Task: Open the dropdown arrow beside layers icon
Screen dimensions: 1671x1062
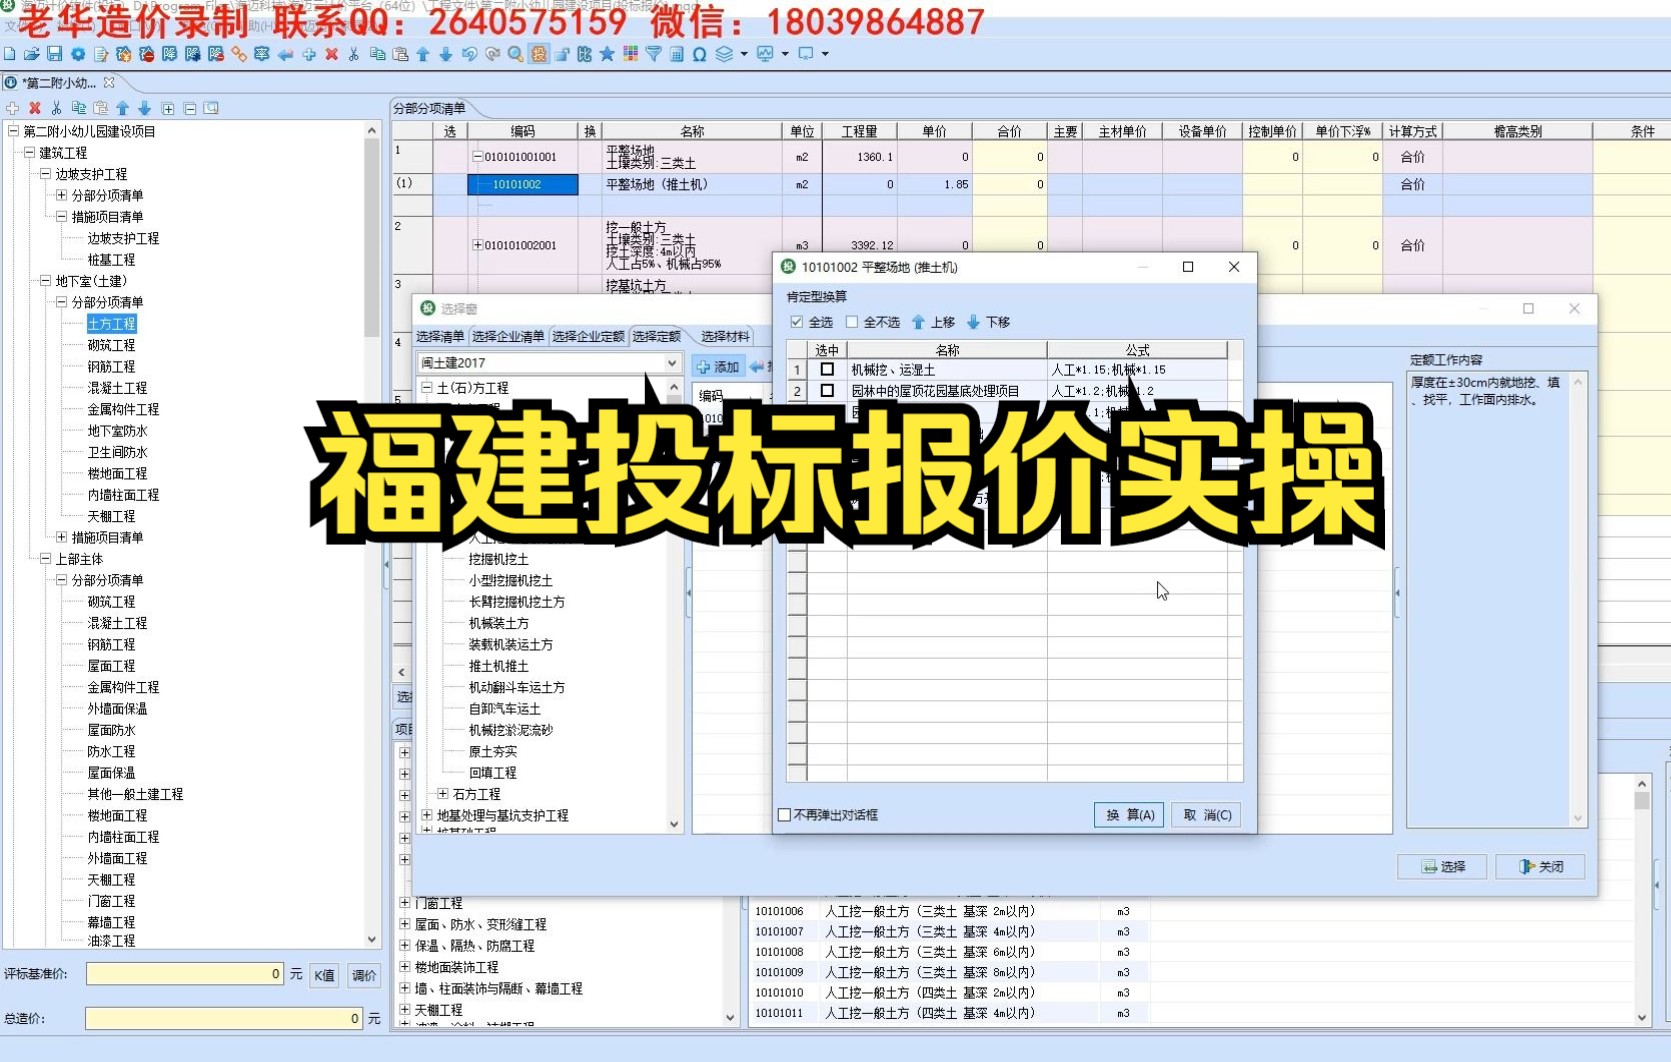Action: tap(744, 54)
